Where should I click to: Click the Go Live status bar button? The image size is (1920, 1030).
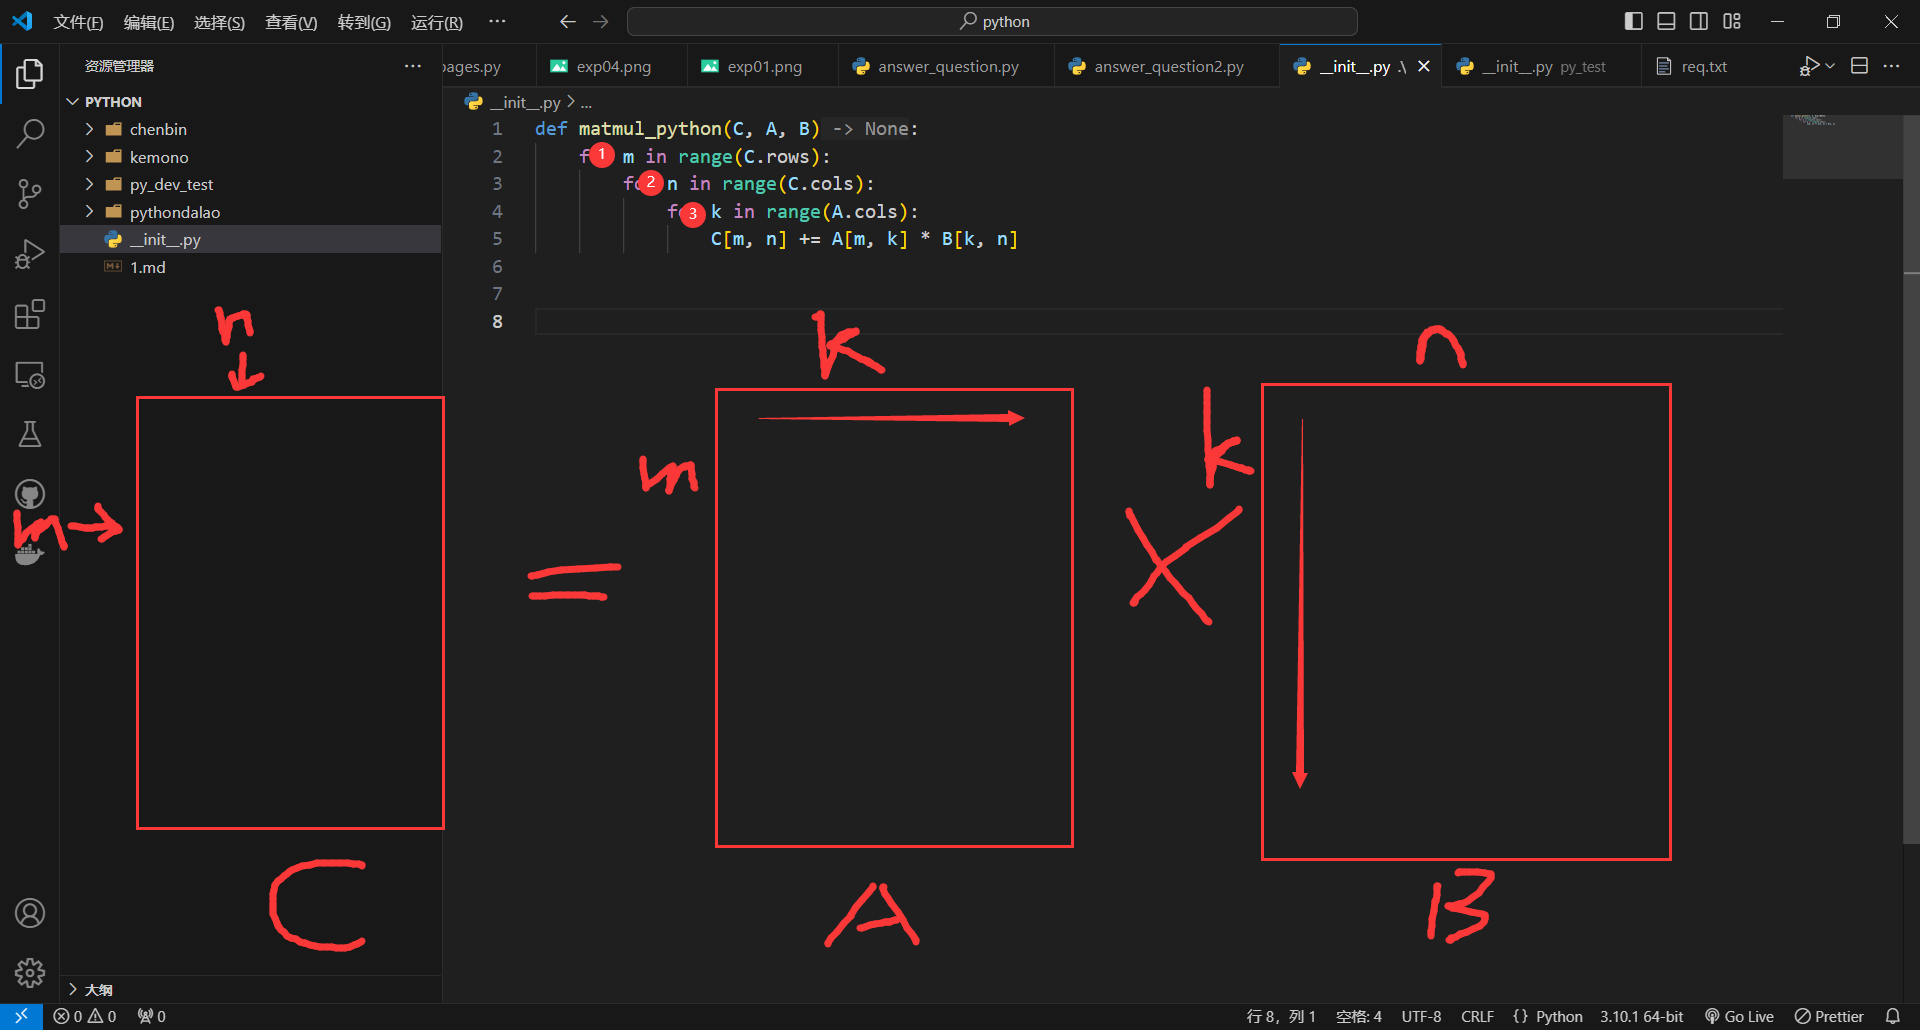tap(1739, 1016)
